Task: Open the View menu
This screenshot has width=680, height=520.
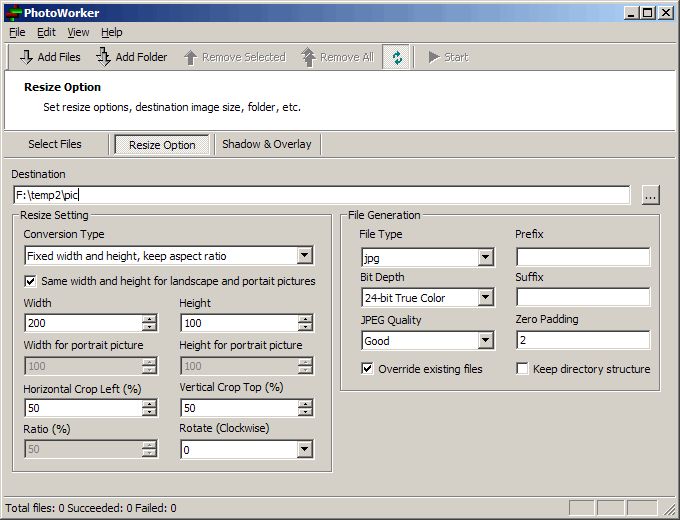Action: 78,32
